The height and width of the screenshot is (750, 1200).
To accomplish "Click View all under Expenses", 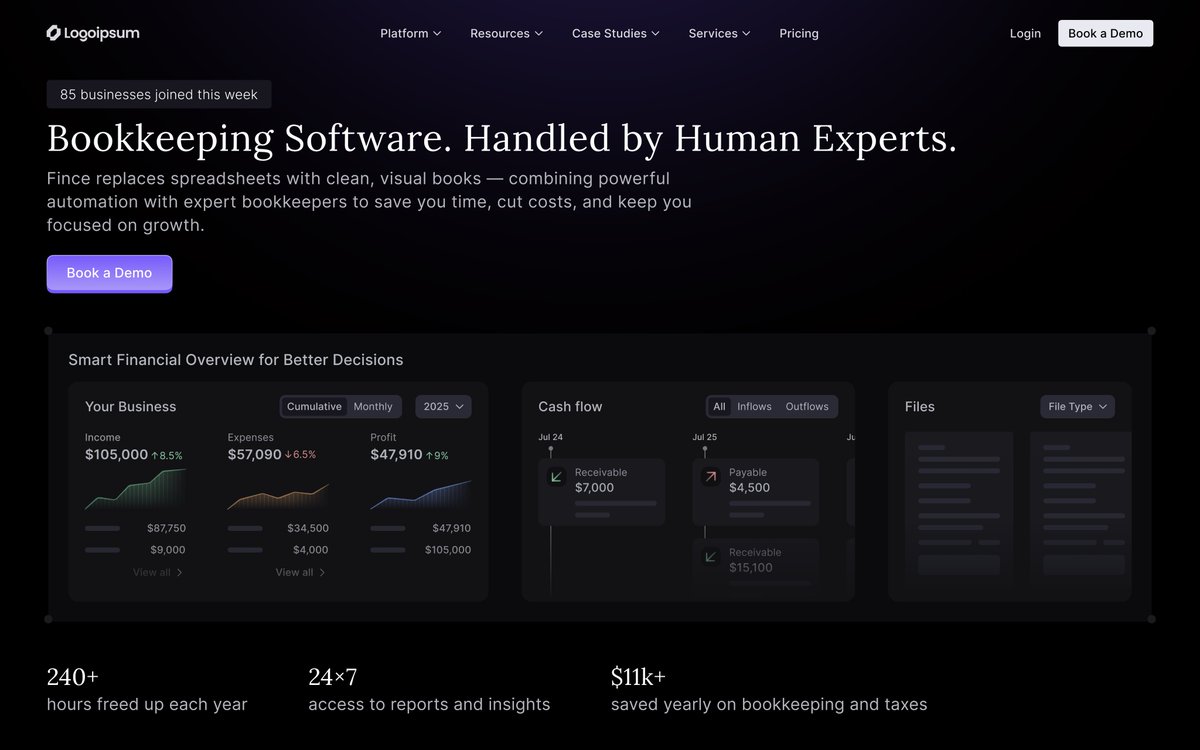I will click(301, 573).
